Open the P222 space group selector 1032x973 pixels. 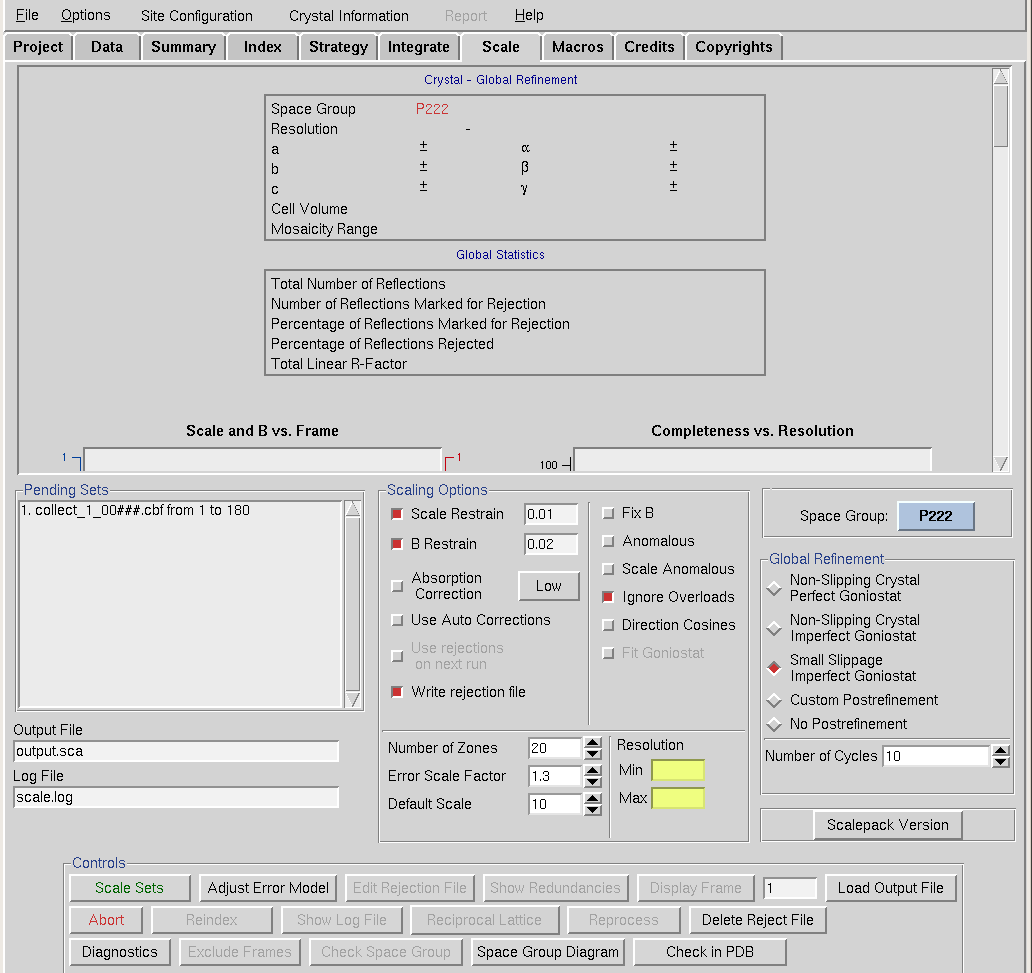pyautogui.click(x=935, y=516)
